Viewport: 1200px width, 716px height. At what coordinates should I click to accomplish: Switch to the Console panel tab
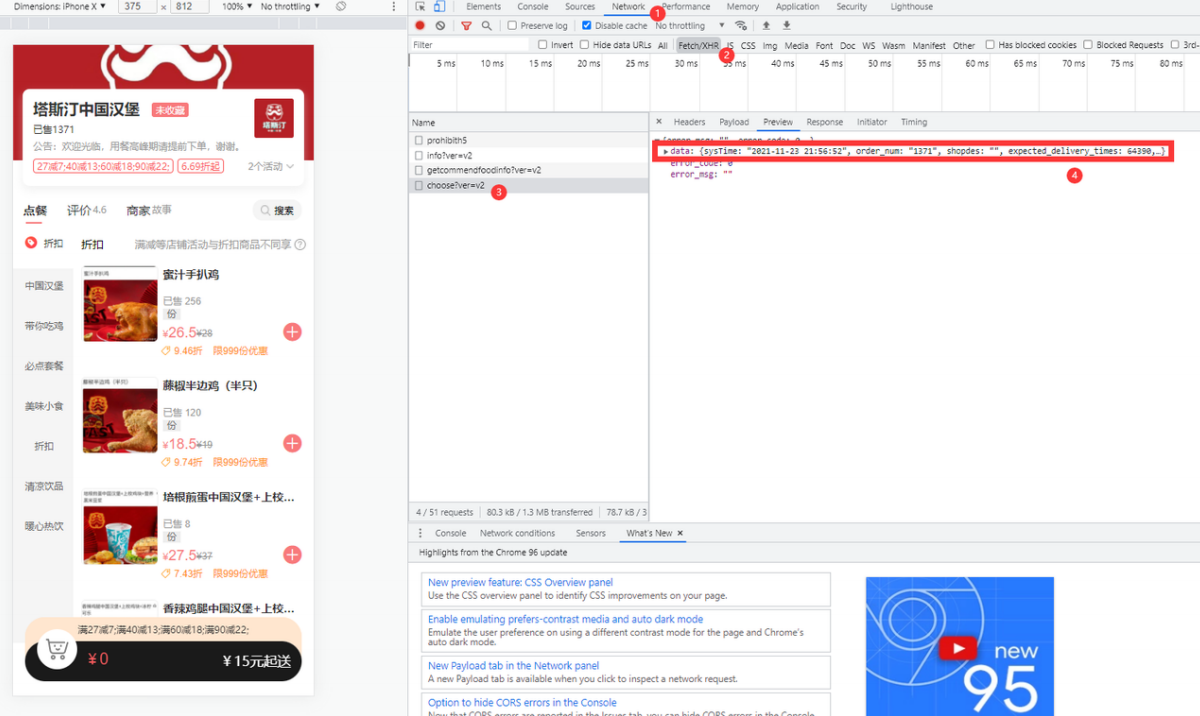533,7
